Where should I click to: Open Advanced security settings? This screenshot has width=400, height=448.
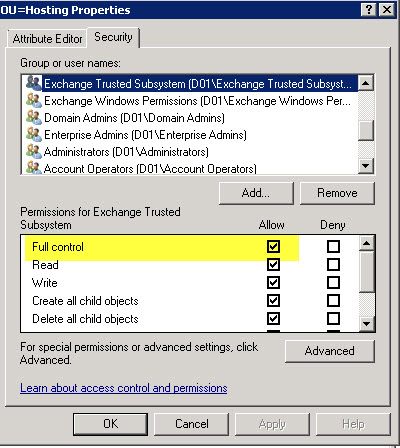pyautogui.click(x=330, y=351)
